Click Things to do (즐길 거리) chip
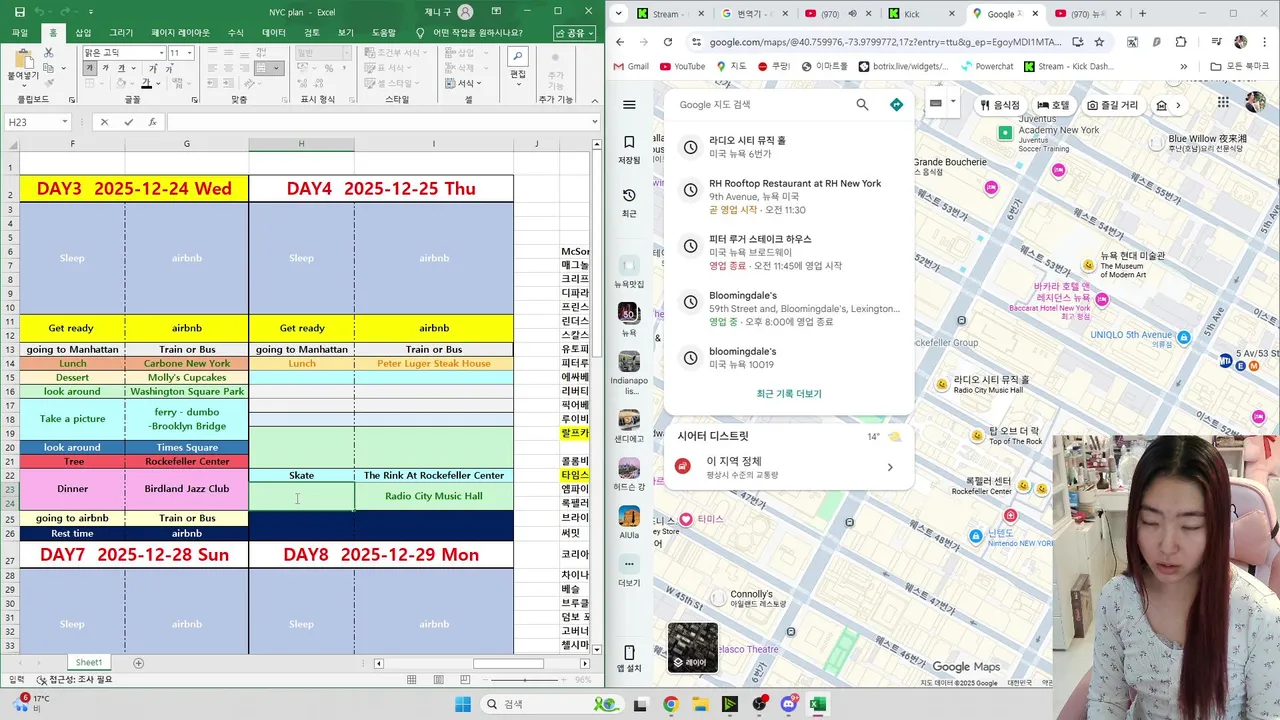 1112,105
